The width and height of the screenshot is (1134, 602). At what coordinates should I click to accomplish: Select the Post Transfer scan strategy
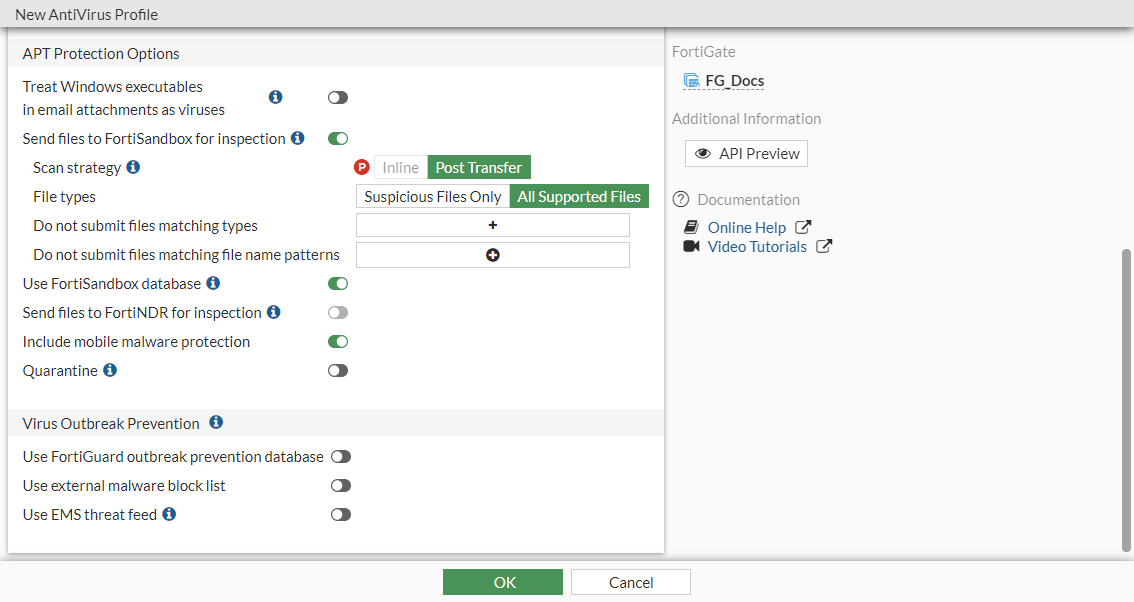pyautogui.click(x=478, y=167)
